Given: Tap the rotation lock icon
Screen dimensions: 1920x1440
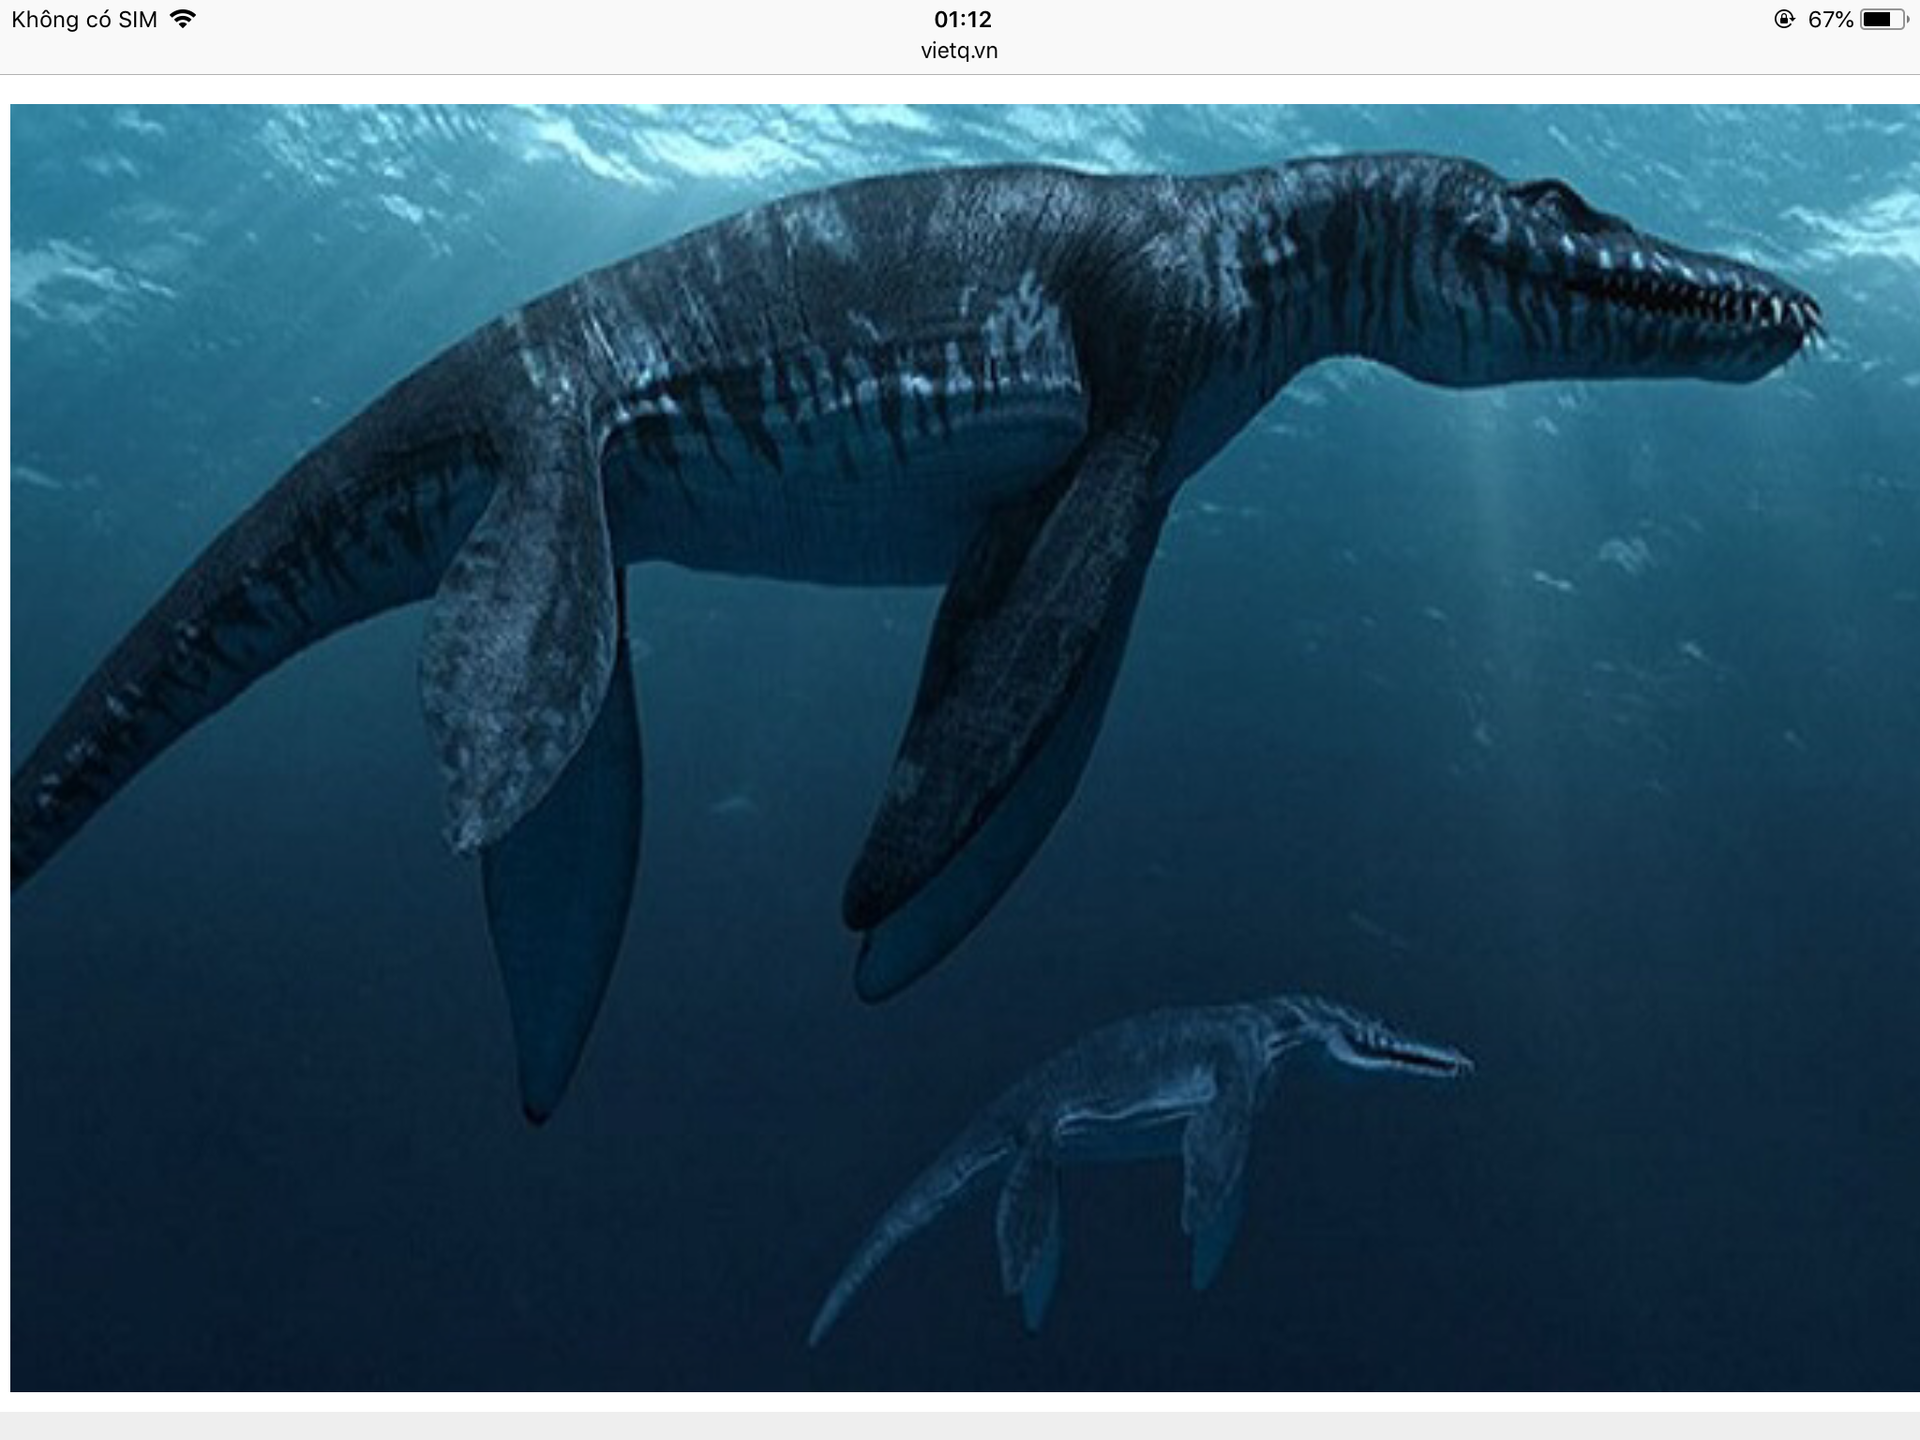Looking at the screenshot, I should pyautogui.click(x=1784, y=19).
